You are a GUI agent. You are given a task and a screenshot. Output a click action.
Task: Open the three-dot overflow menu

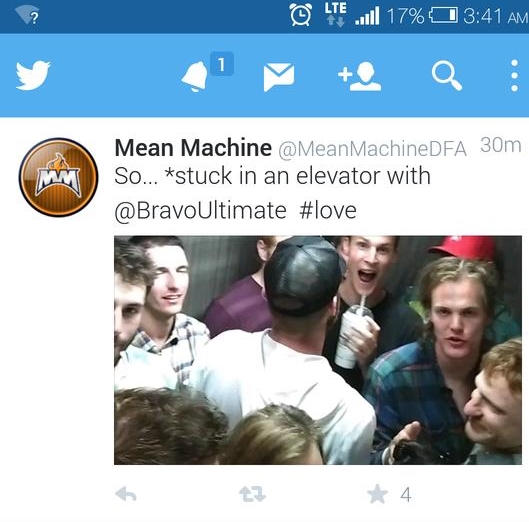tap(514, 76)
